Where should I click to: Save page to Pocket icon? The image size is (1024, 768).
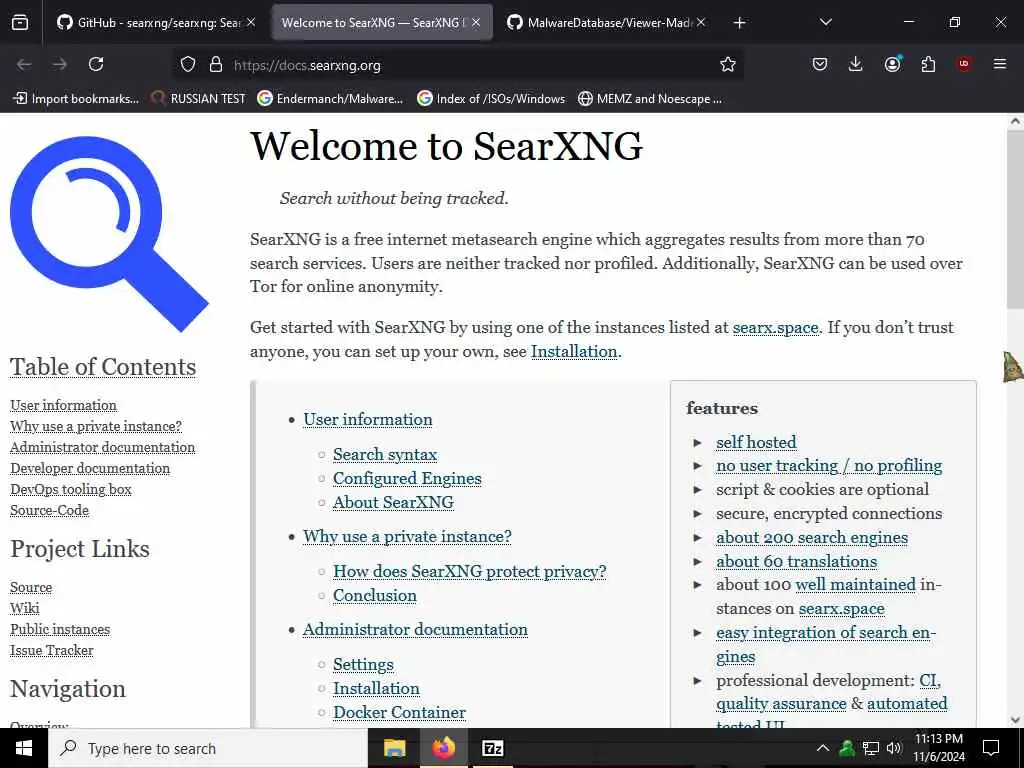click(x=820, y=64)
